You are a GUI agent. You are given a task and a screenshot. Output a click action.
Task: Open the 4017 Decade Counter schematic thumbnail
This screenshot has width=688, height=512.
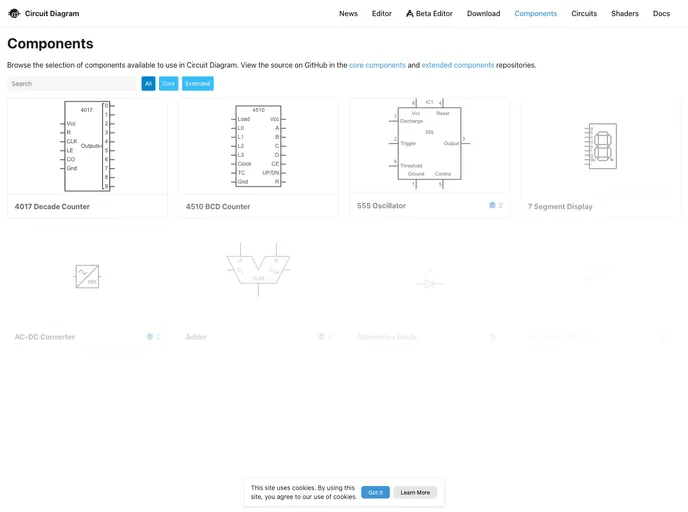(87, 146)
